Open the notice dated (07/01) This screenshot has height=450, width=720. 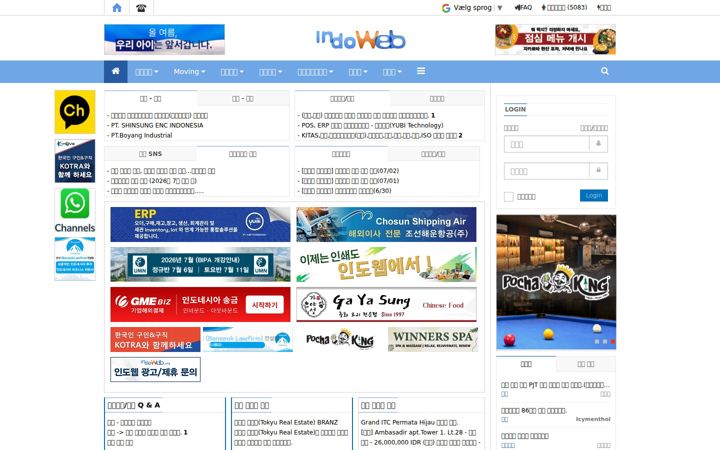click(x=349, y=181)
